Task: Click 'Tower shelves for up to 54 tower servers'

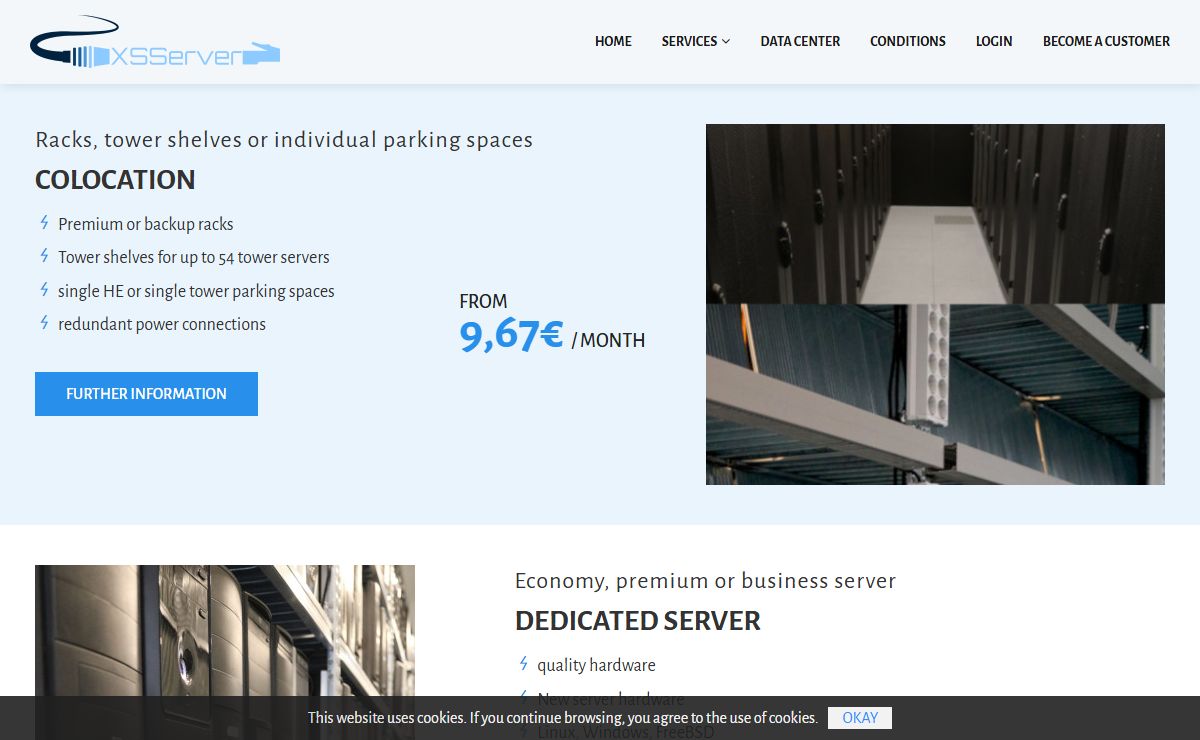Action: 194,257
